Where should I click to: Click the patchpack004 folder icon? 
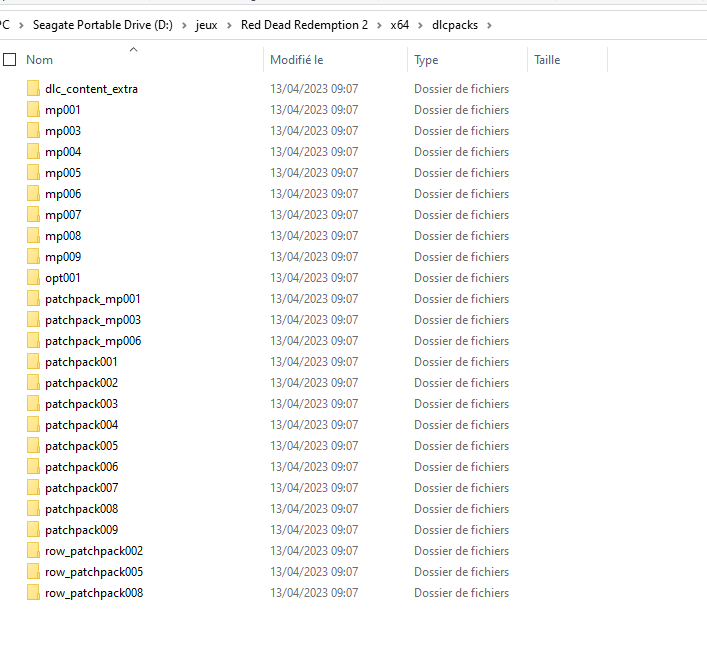click(x=33, y=425)
